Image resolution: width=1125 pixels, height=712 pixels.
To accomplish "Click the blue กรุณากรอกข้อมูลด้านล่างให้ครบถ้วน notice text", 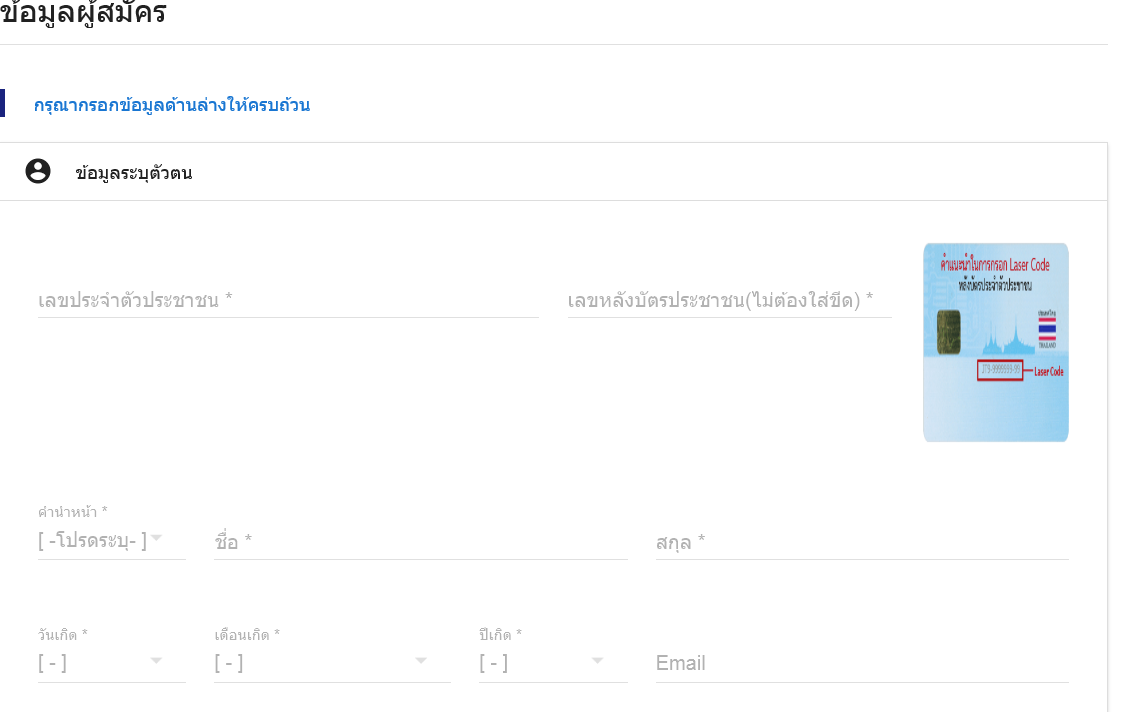I will click(172, 105).
